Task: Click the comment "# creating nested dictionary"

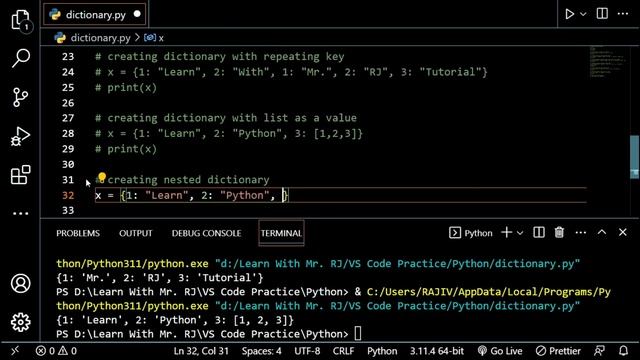Action: (x=182, y=180)
